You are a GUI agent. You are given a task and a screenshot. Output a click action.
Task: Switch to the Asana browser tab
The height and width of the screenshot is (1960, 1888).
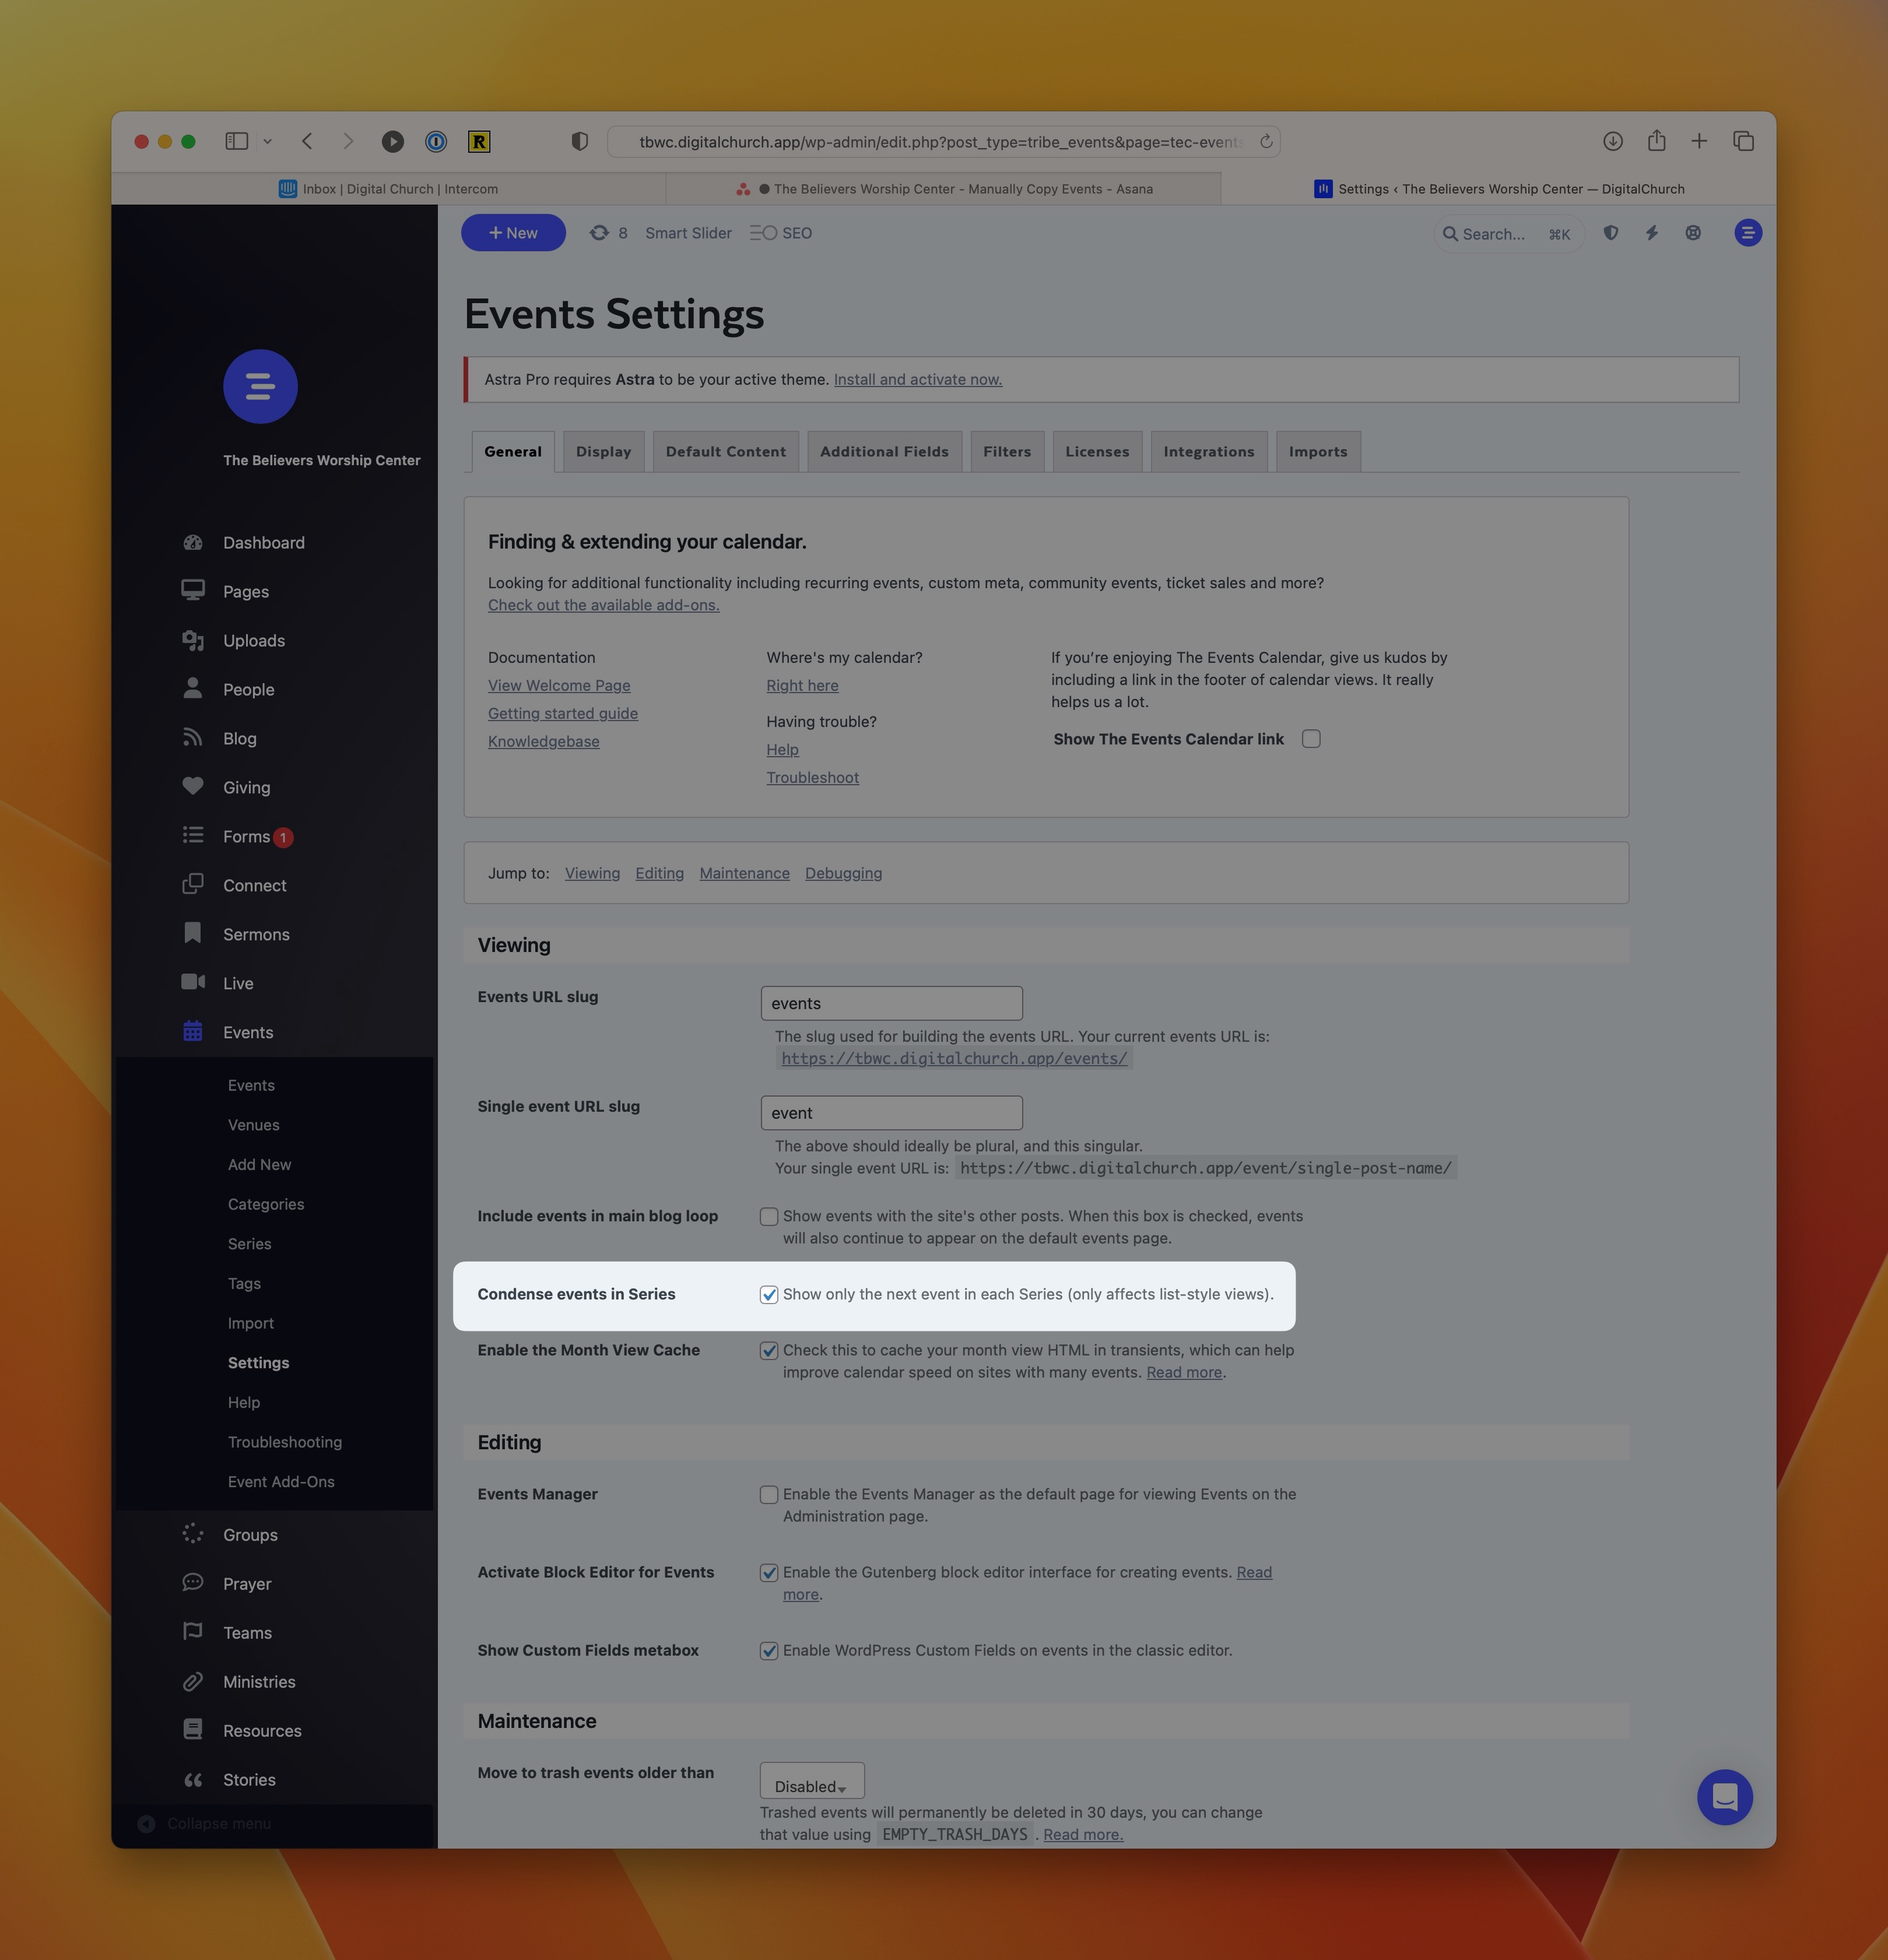click(944, 189)
